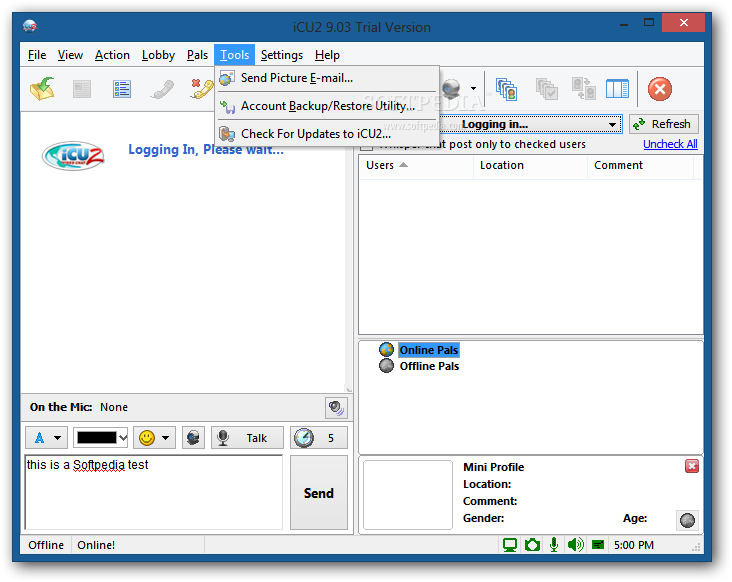Click the stacked user photos toolbar icon
This screenshot has width=732, height=582.
tap(507, 89)
